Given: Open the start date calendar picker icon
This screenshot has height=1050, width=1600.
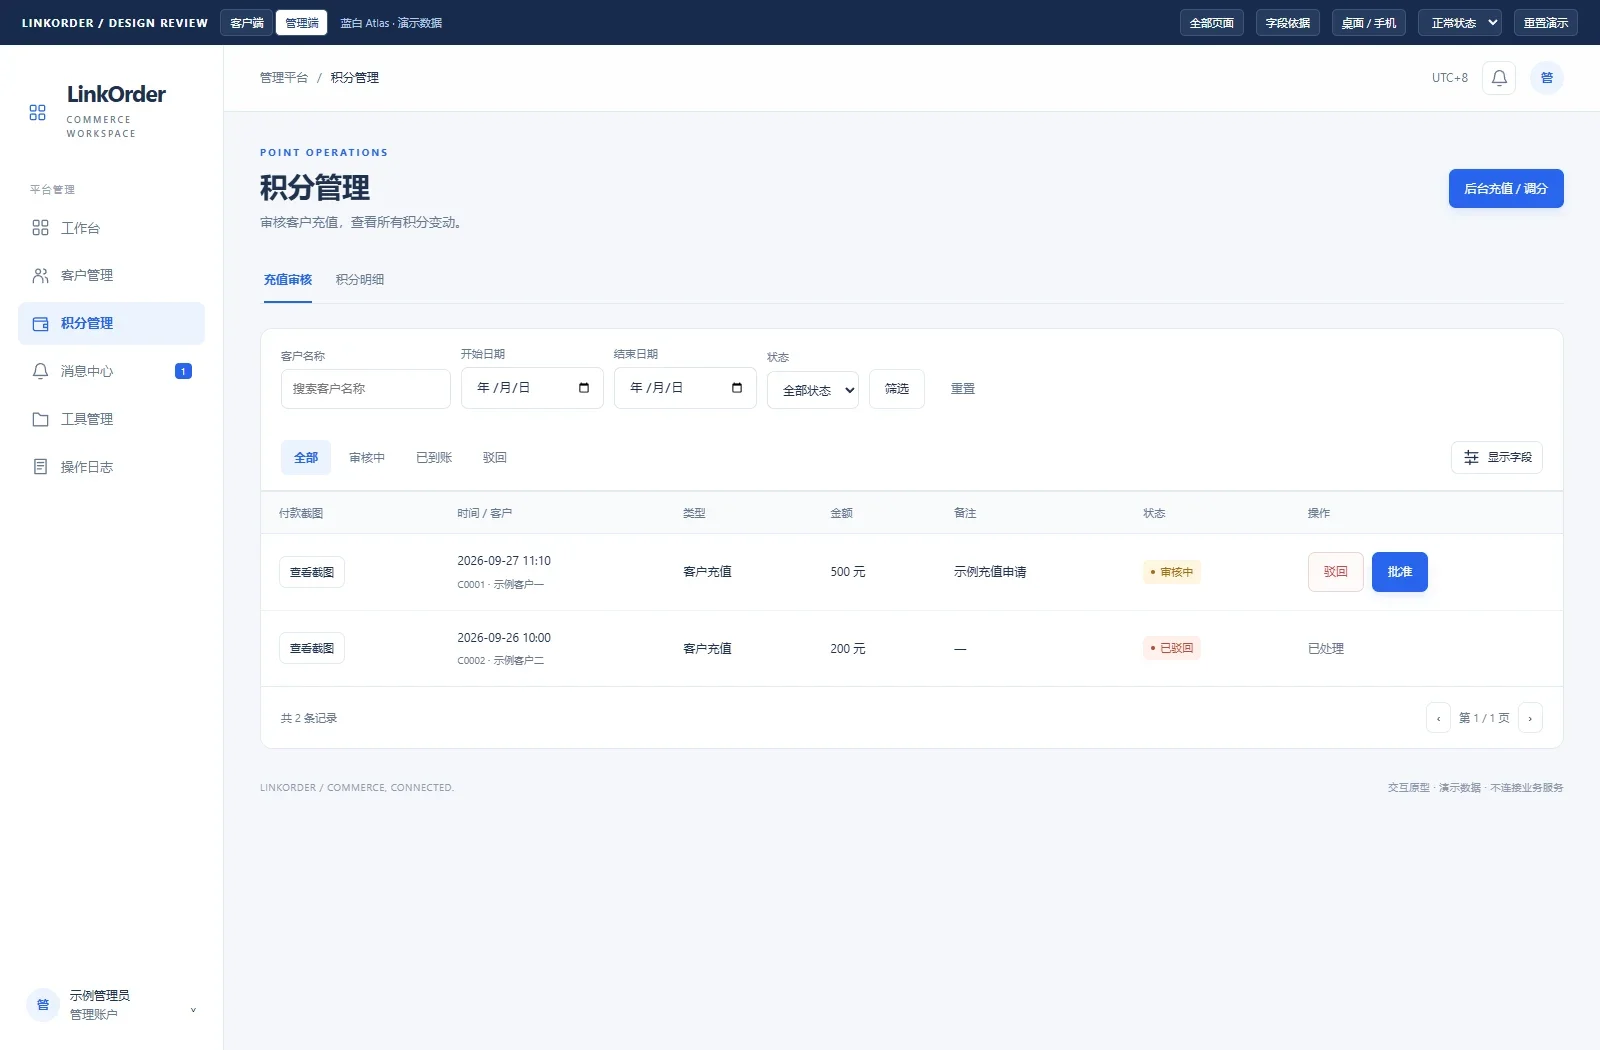Looking at the screenshot, I should [584, 388].
